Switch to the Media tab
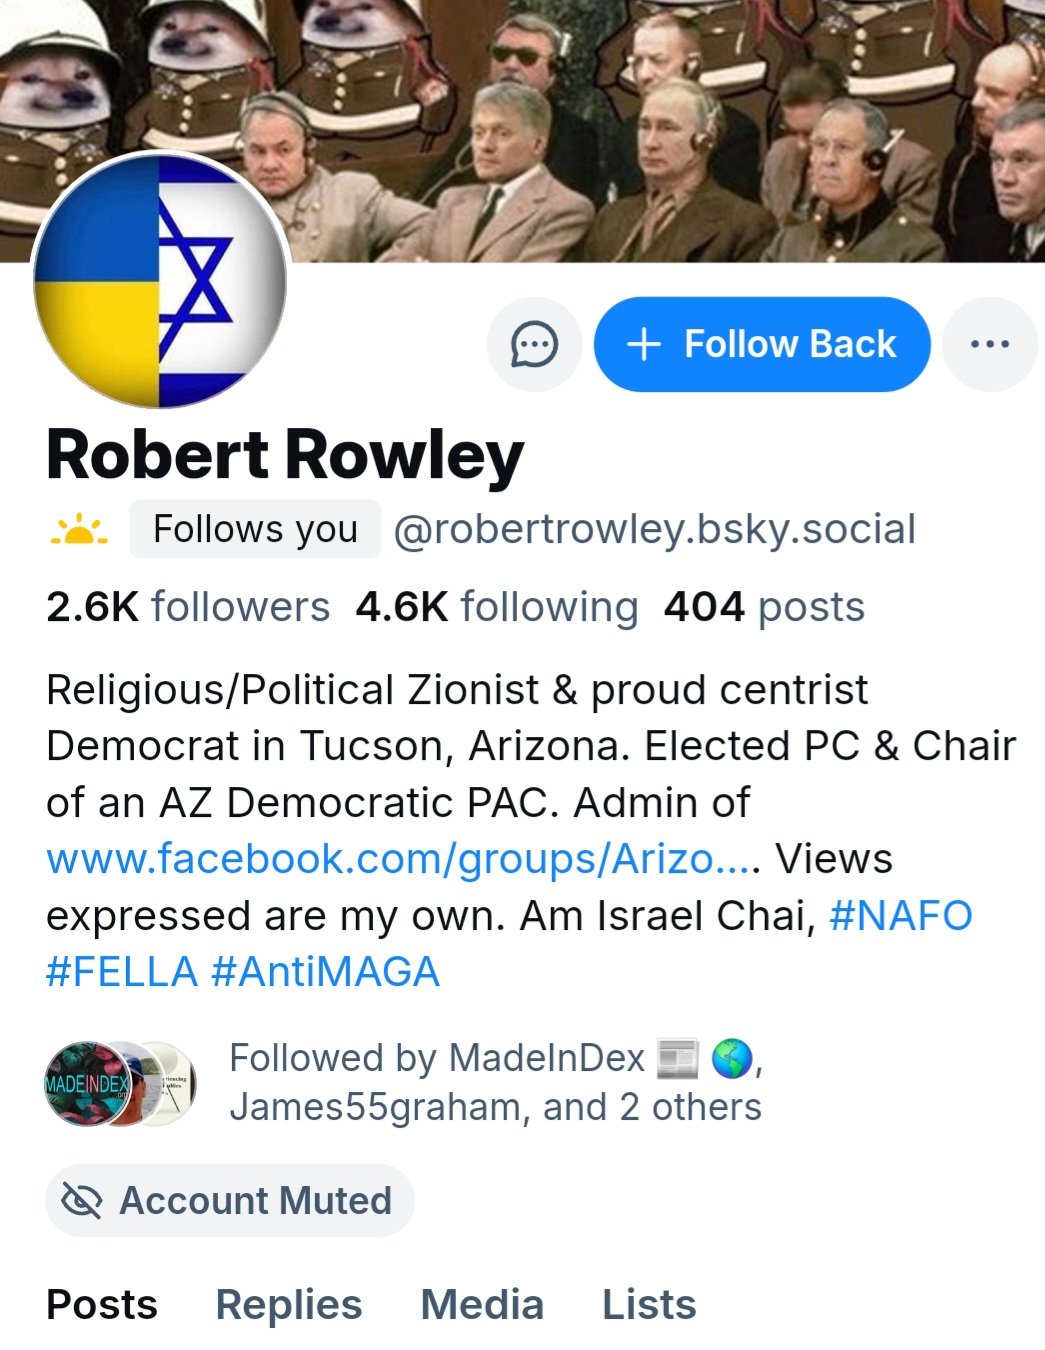1045x1350 pixels. click(x=482, y=1305)
